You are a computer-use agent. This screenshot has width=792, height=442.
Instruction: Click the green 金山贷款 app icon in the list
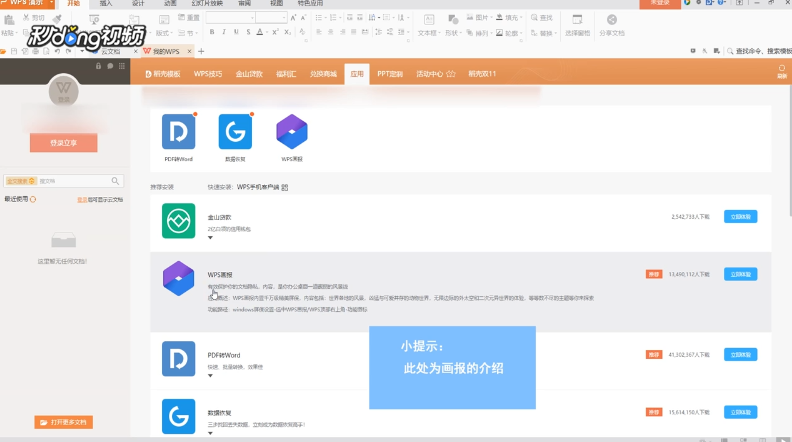[178, 221]
